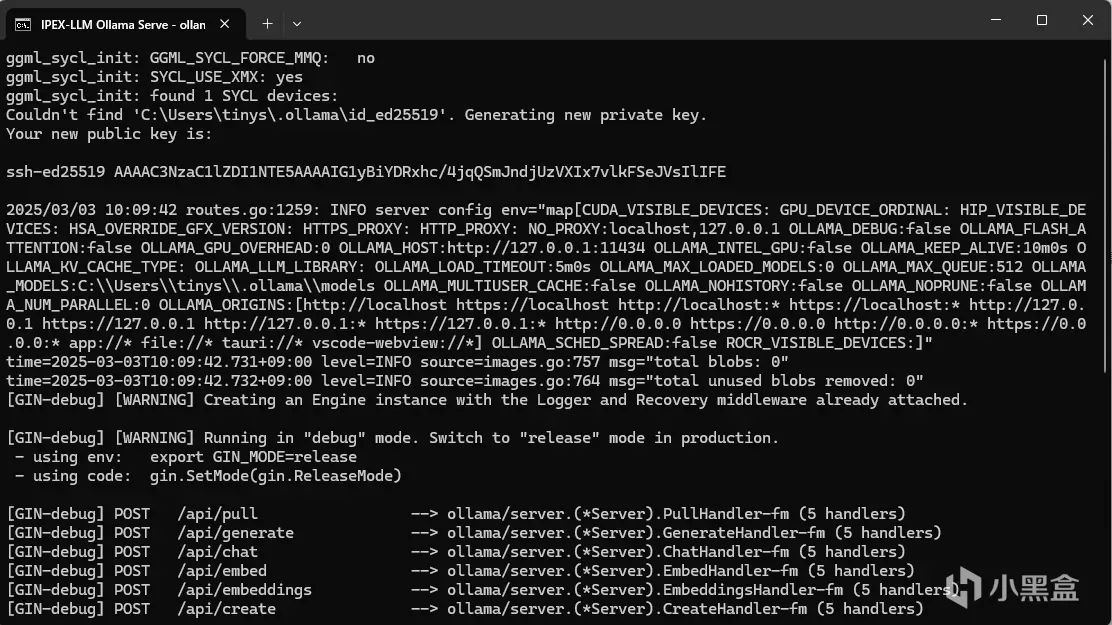Maximize the terminal window
This screenshot has width=1112, height=625.
coord(1041,21)
